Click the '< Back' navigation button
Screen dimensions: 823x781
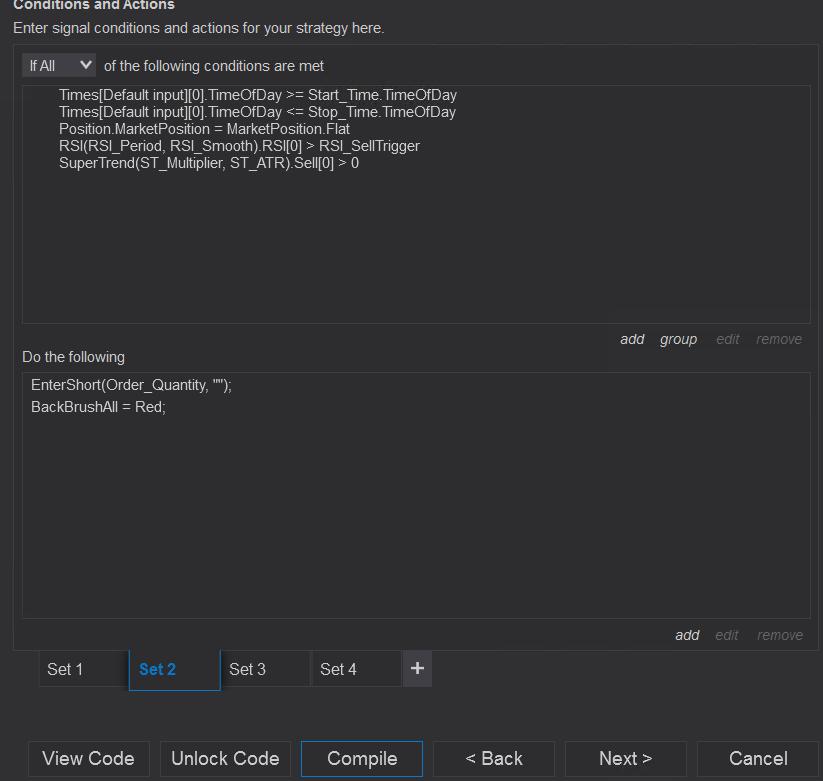(x=493, y=759)
